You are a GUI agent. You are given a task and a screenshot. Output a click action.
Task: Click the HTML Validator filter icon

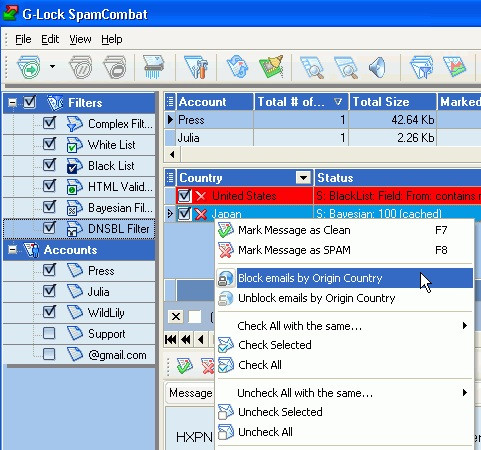pyautogui.click(x=75, y=187)
